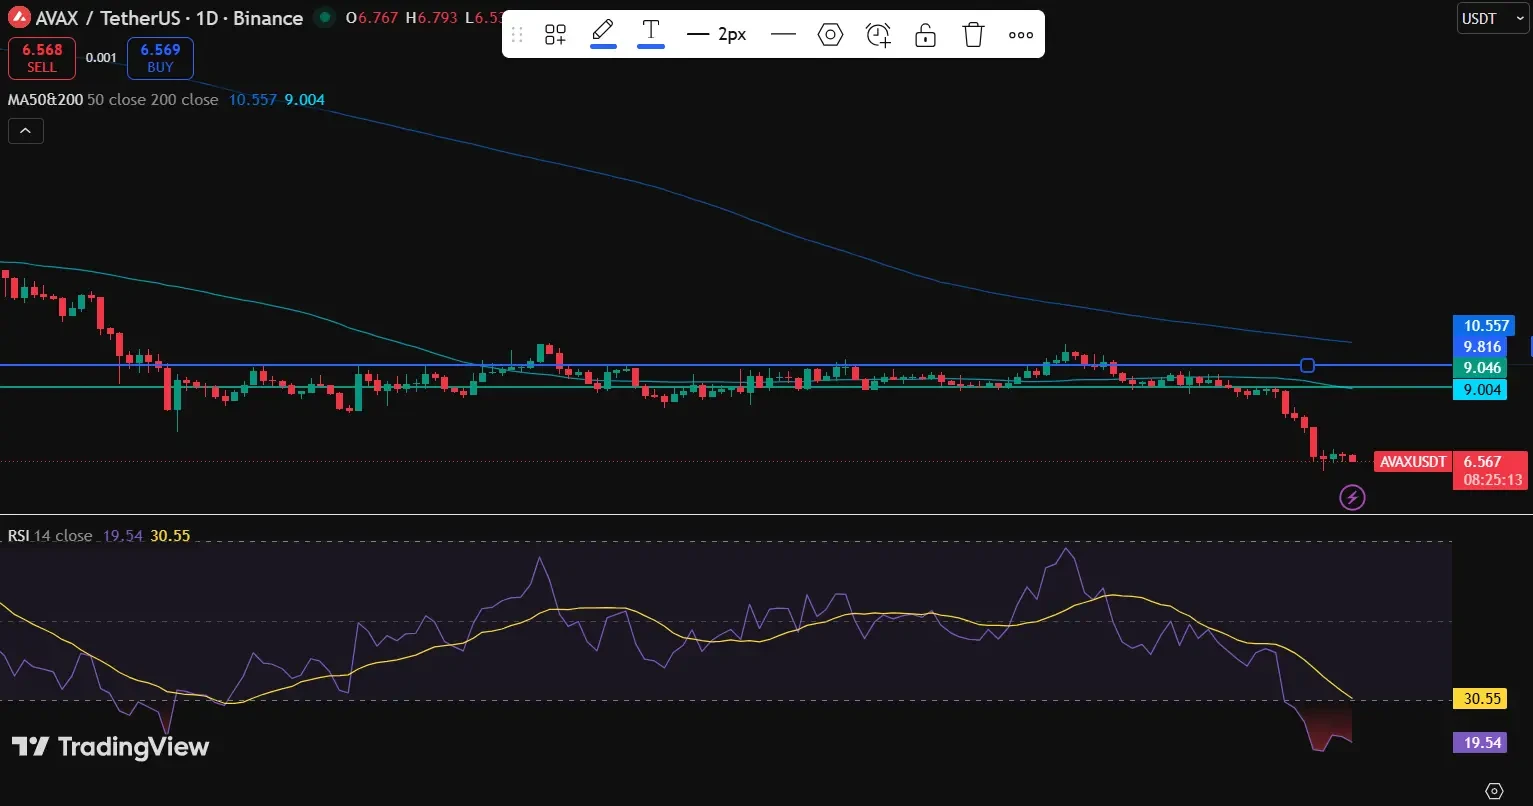Open the three-dot more options menu
1533x806 pixels.
1021,35
